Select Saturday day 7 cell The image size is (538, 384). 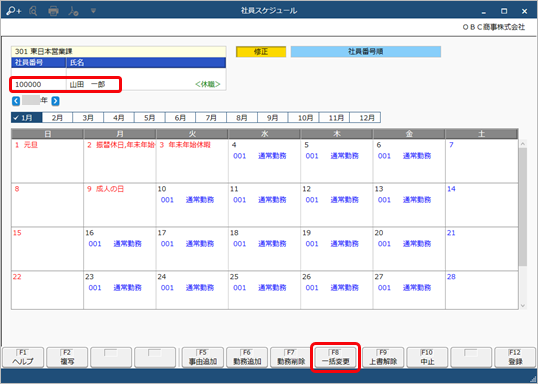[x=482, y=161]
